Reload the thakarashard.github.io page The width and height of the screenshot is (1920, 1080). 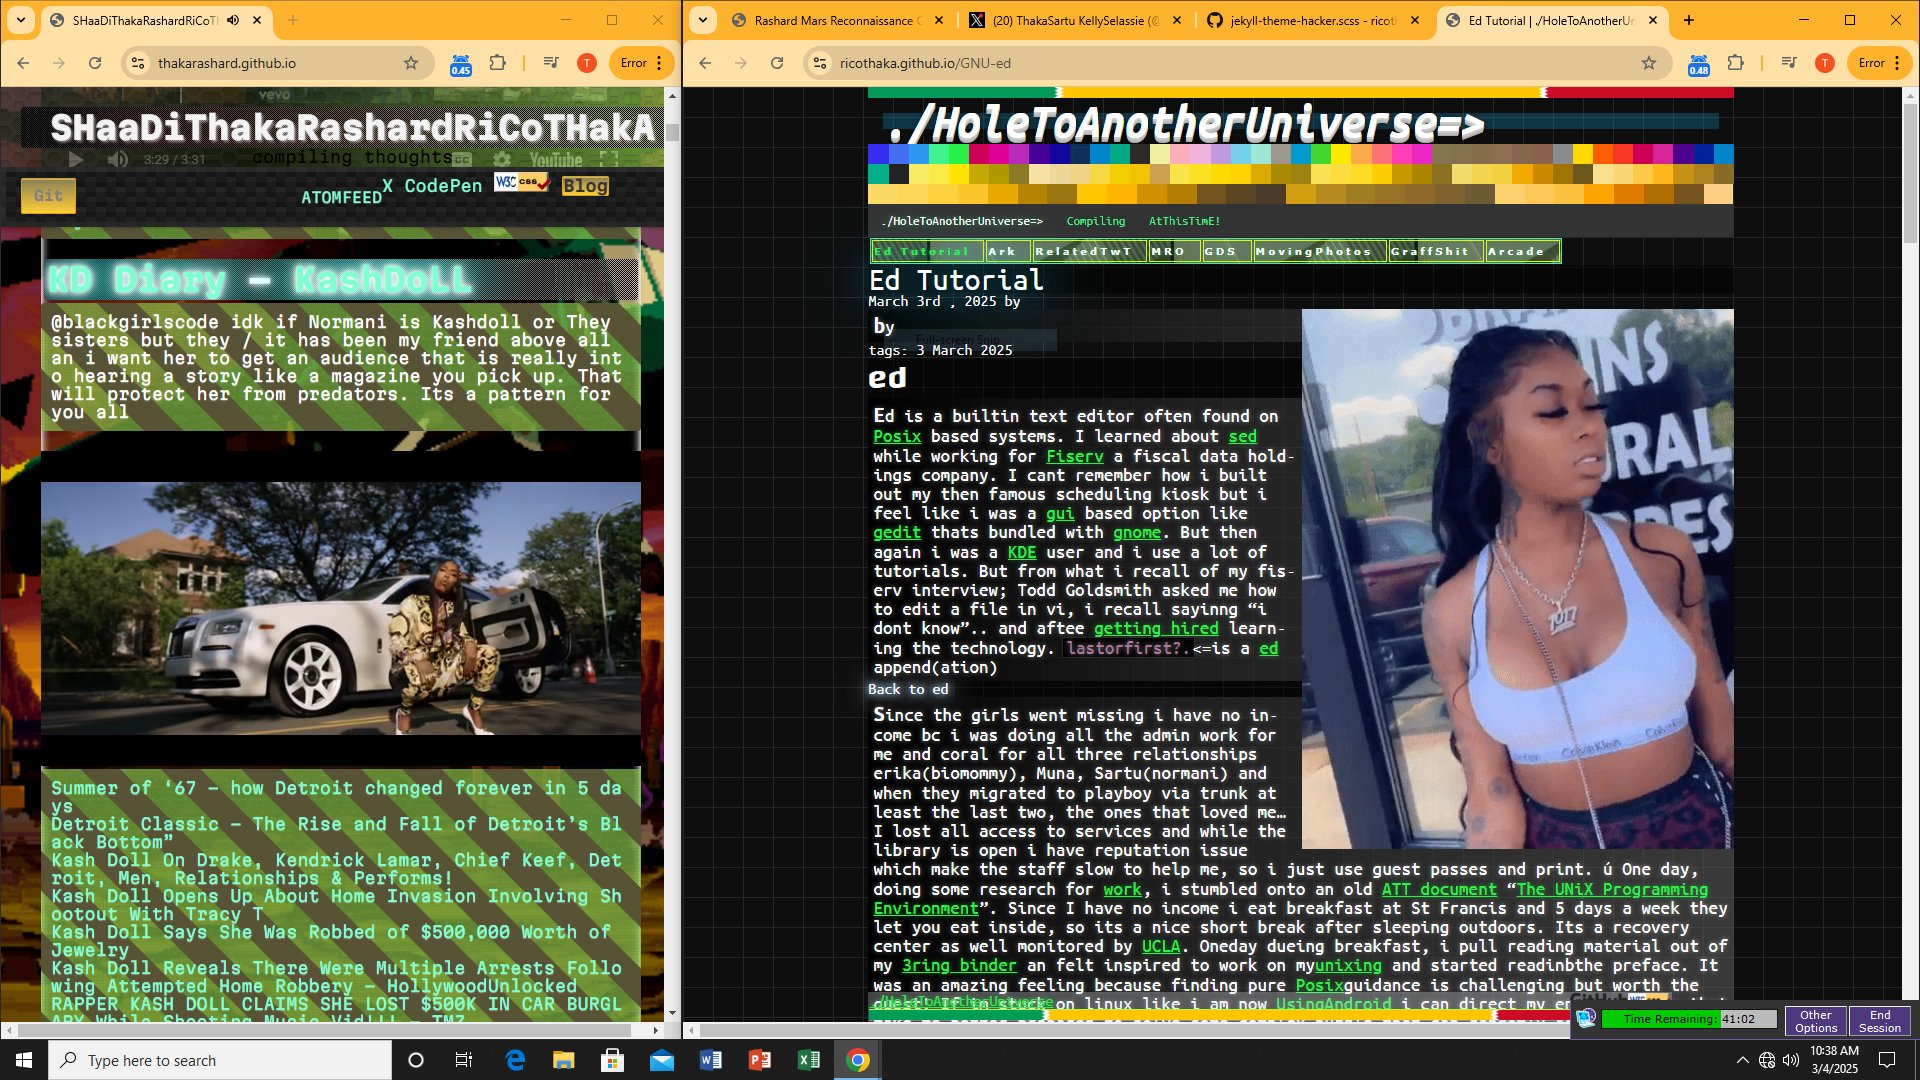click(x=95, y=63)
